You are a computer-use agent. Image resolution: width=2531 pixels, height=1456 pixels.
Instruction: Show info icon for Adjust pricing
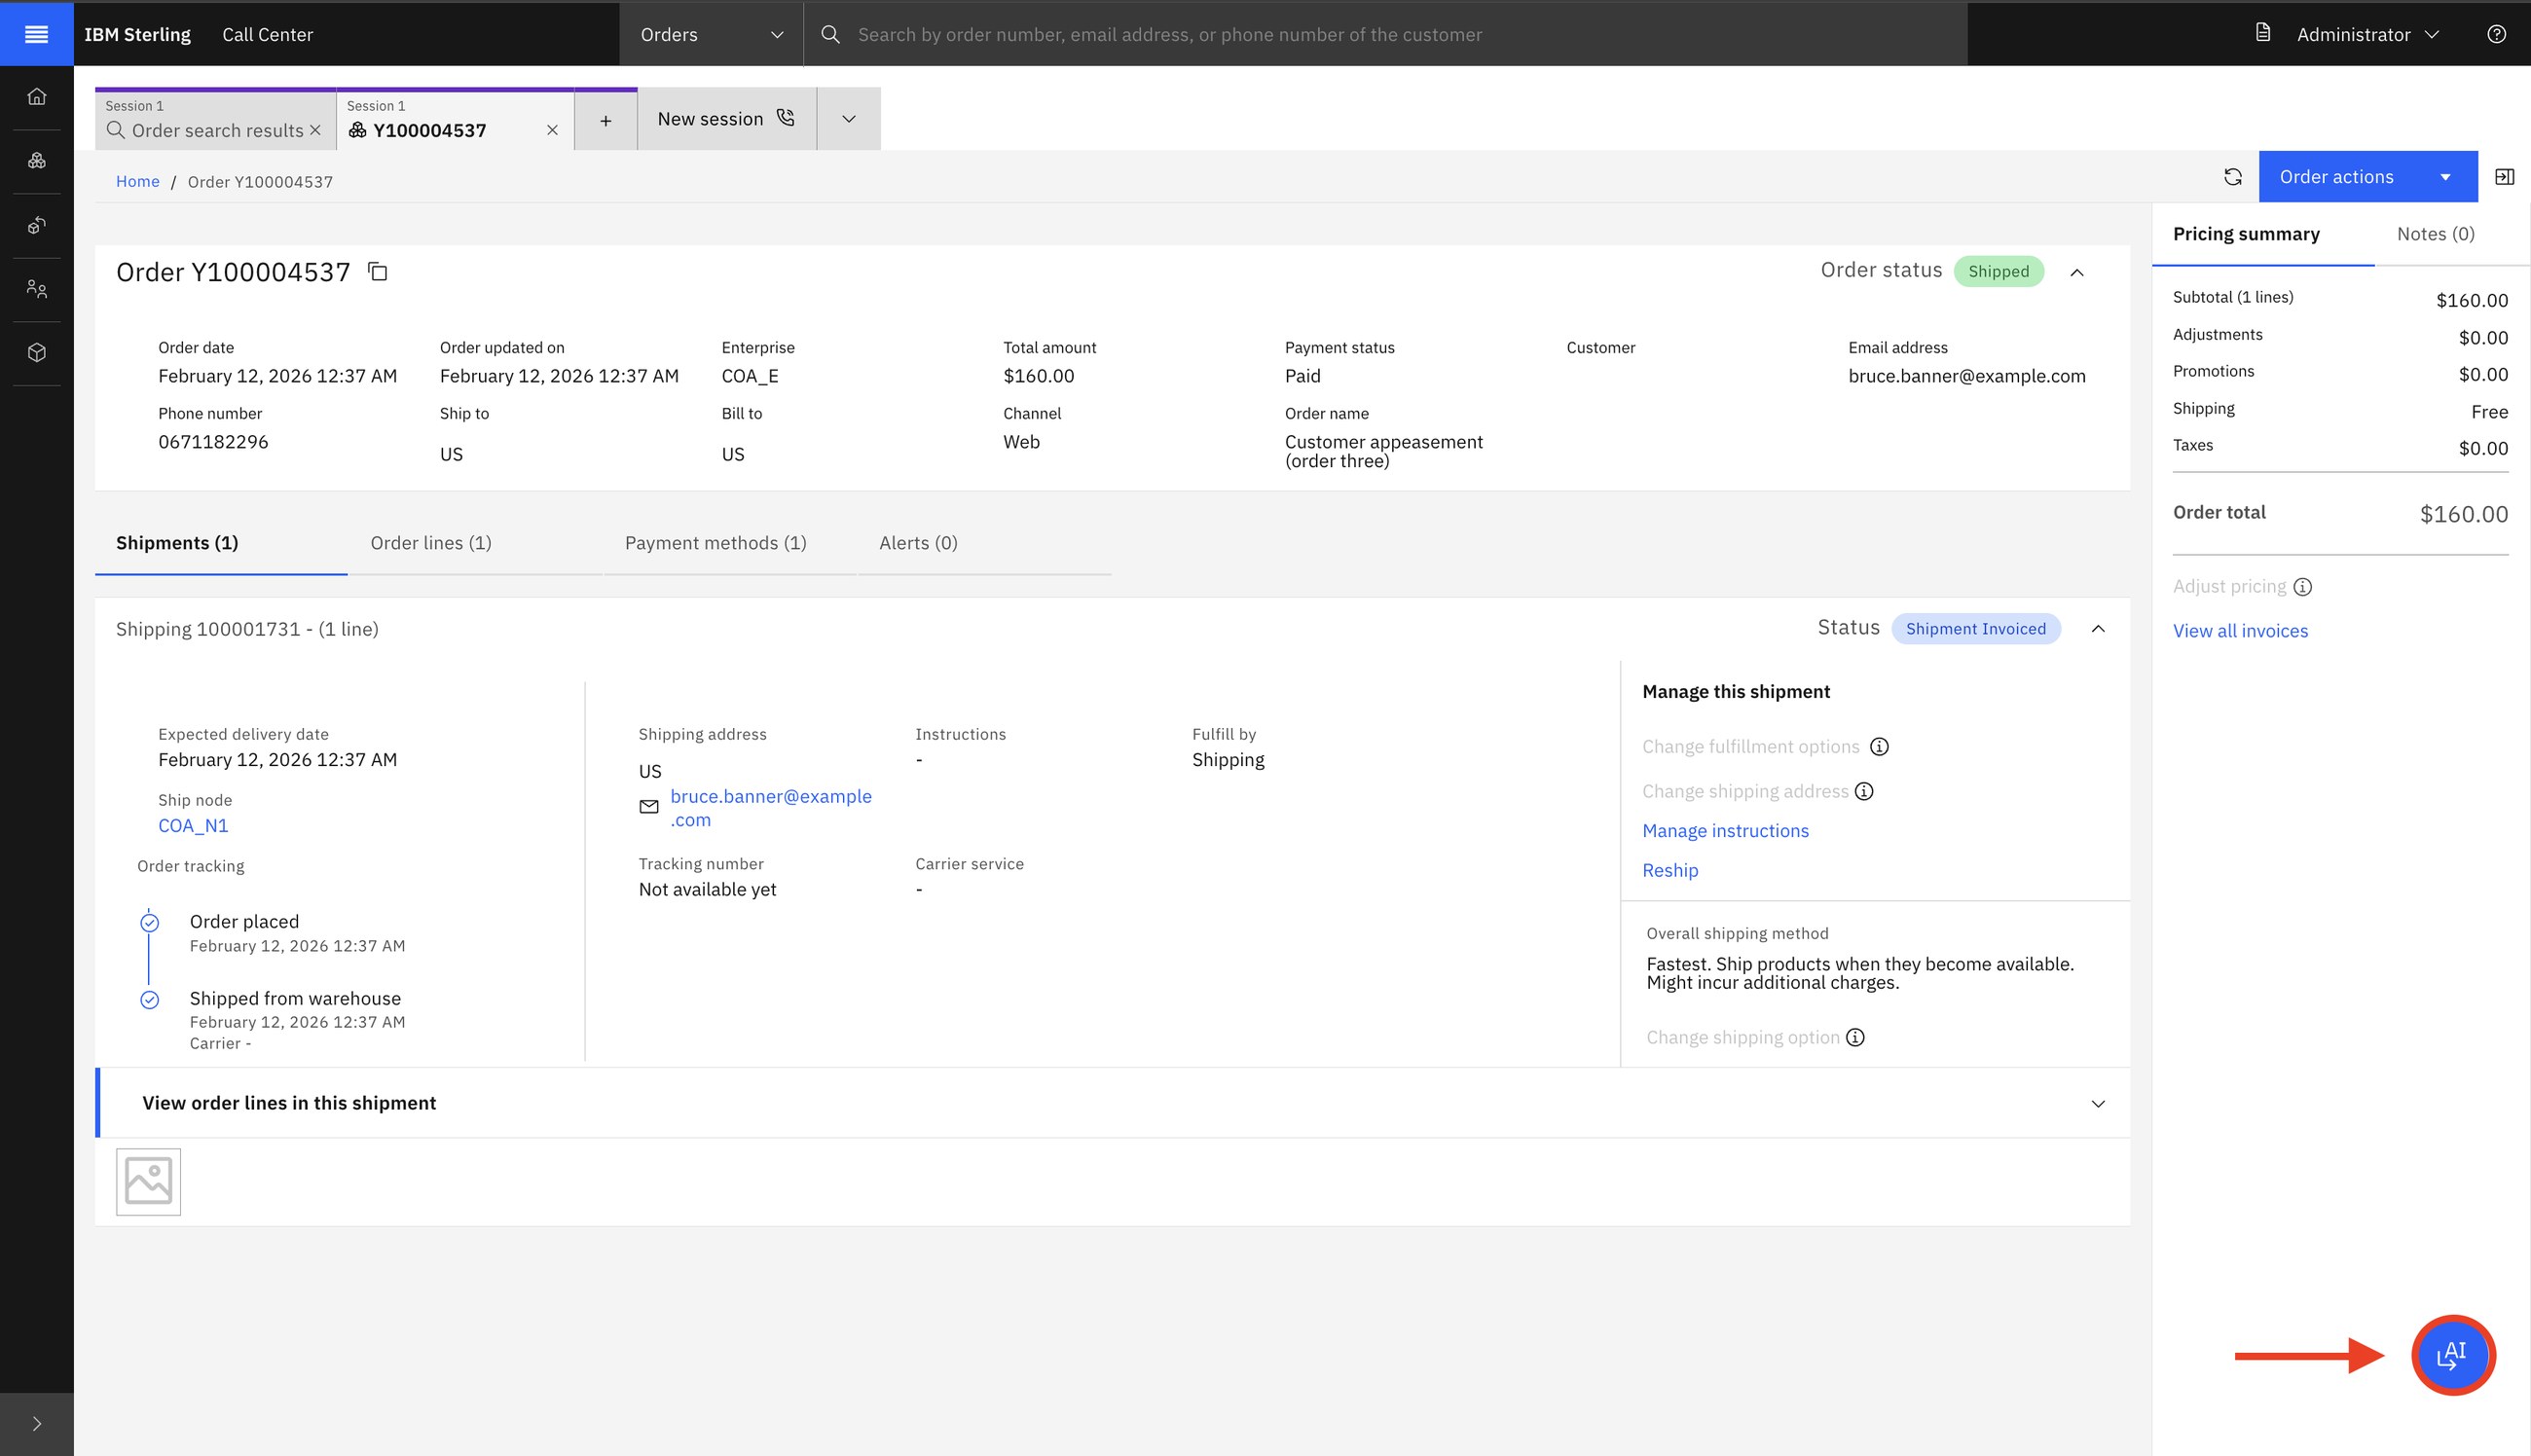2302,587
